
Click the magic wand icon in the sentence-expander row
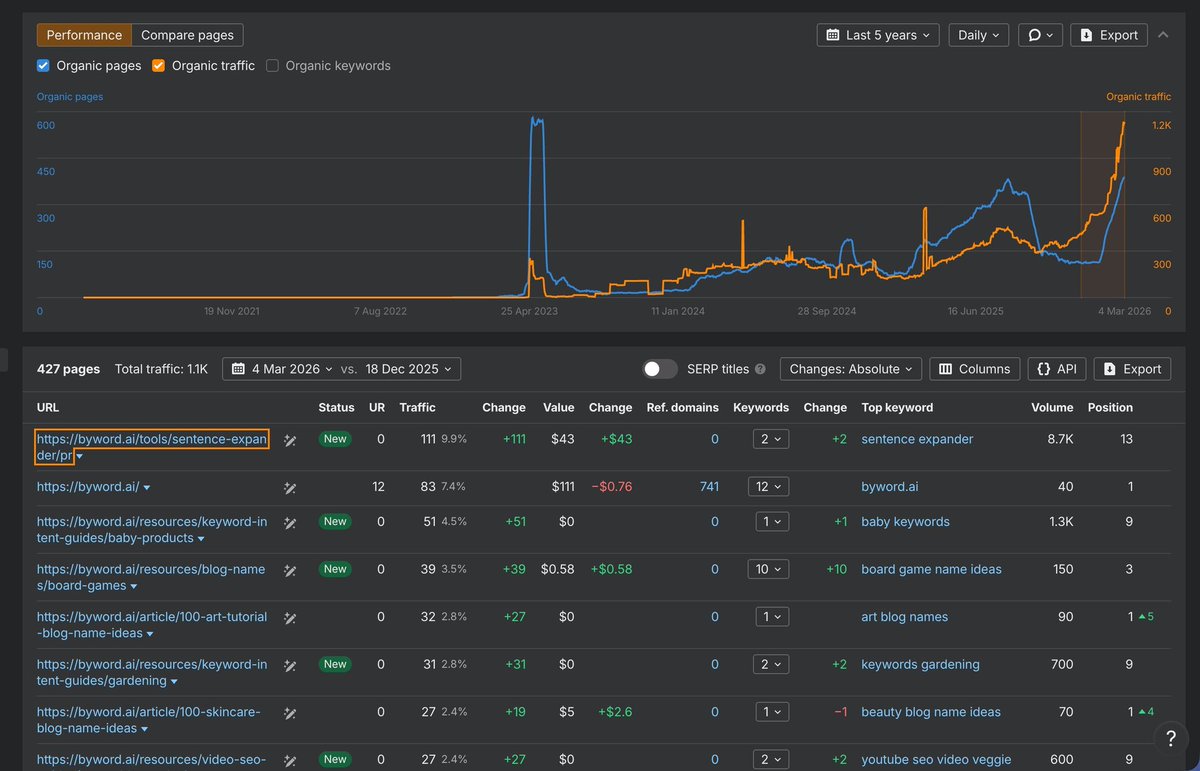290,440
